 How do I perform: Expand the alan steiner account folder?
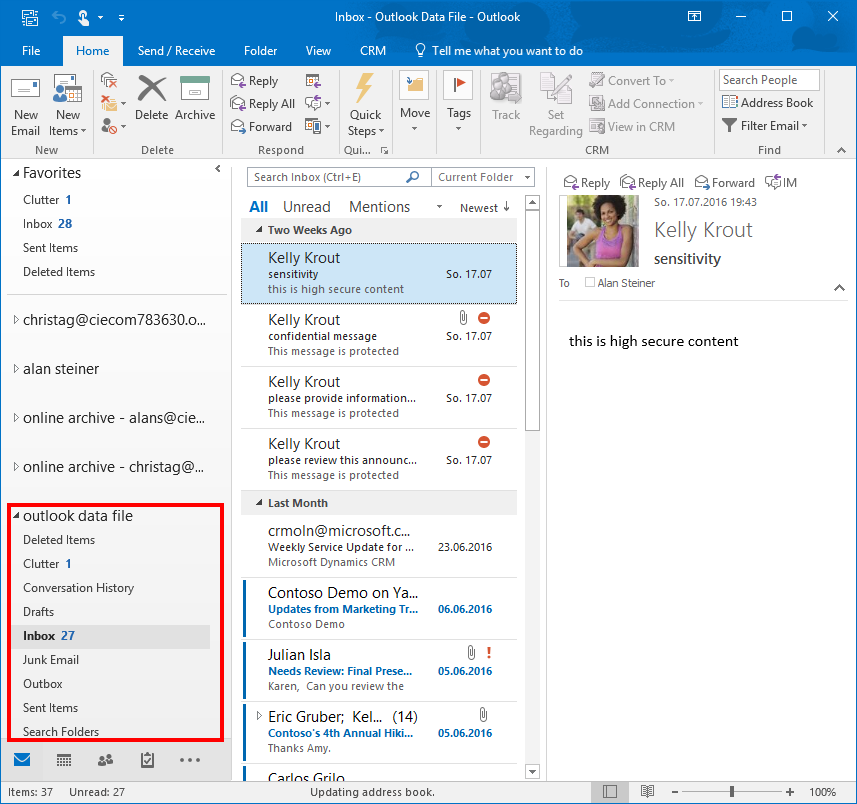pos(16,369)
